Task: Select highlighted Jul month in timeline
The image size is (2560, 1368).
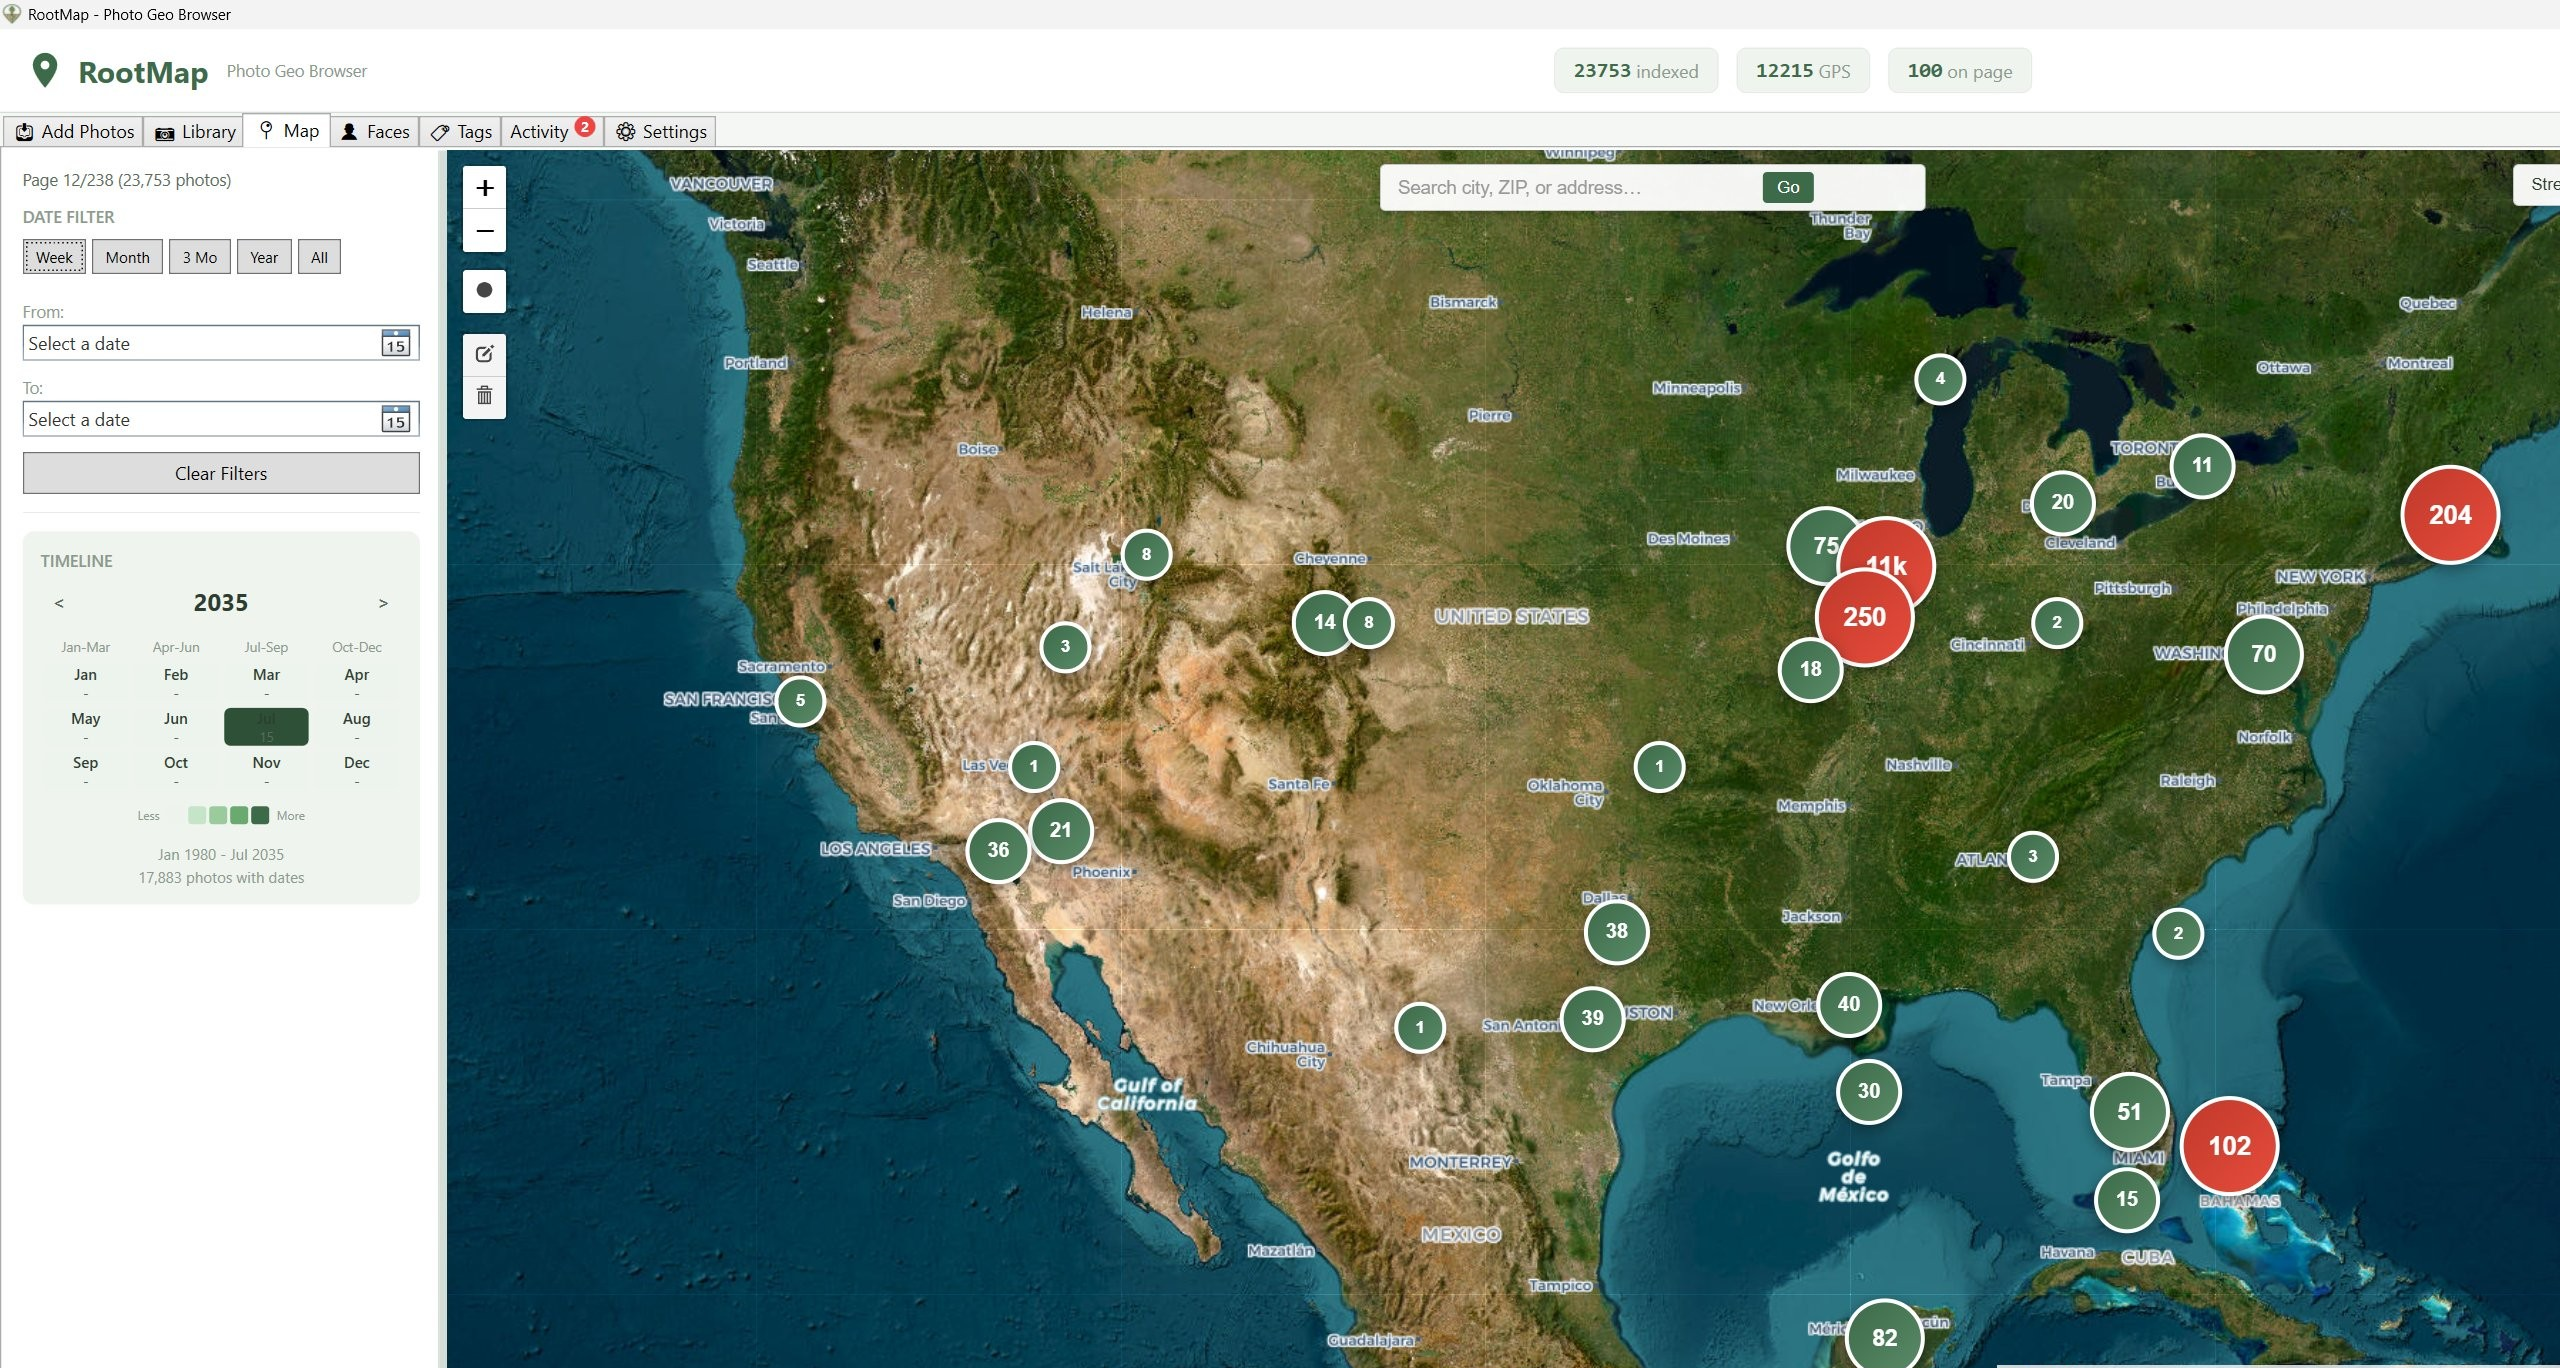Action: [x=266, y=727]
